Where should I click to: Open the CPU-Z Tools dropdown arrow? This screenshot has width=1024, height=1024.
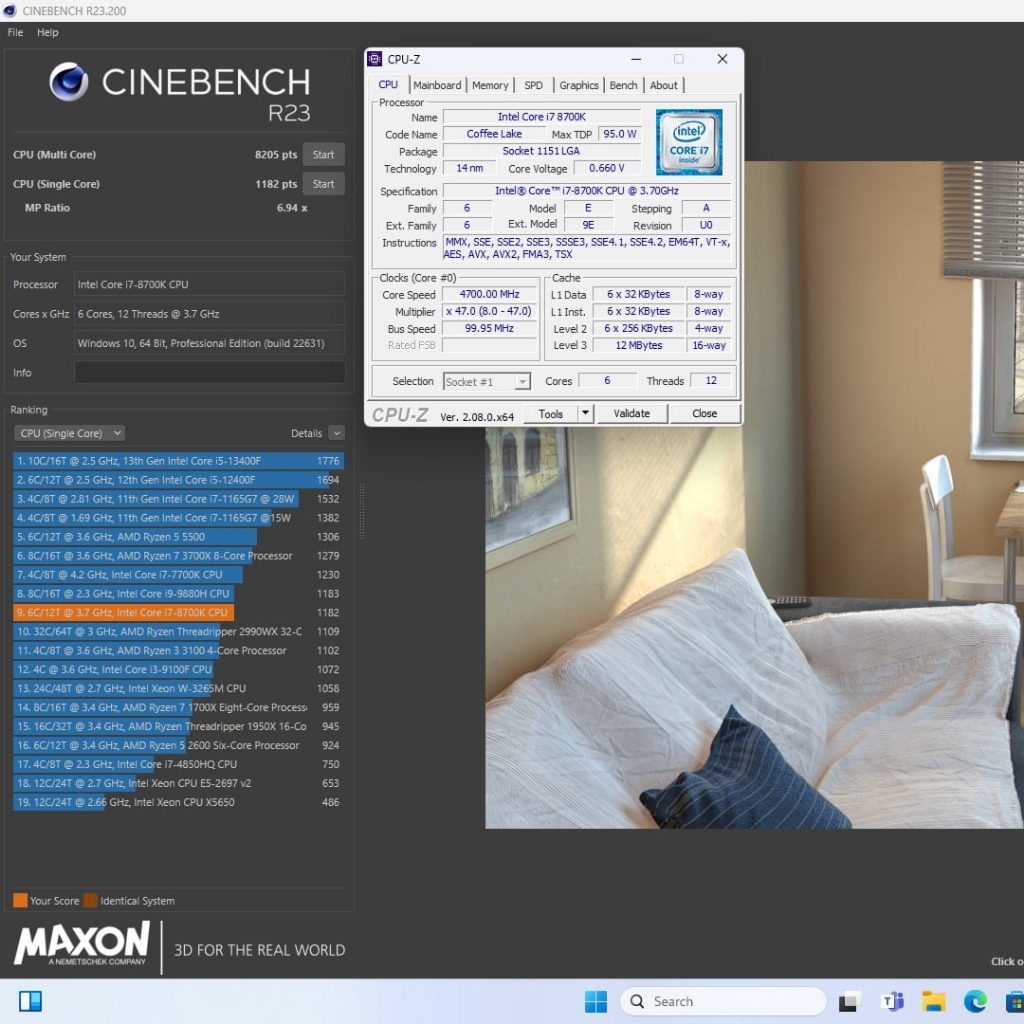pos(586,414)
